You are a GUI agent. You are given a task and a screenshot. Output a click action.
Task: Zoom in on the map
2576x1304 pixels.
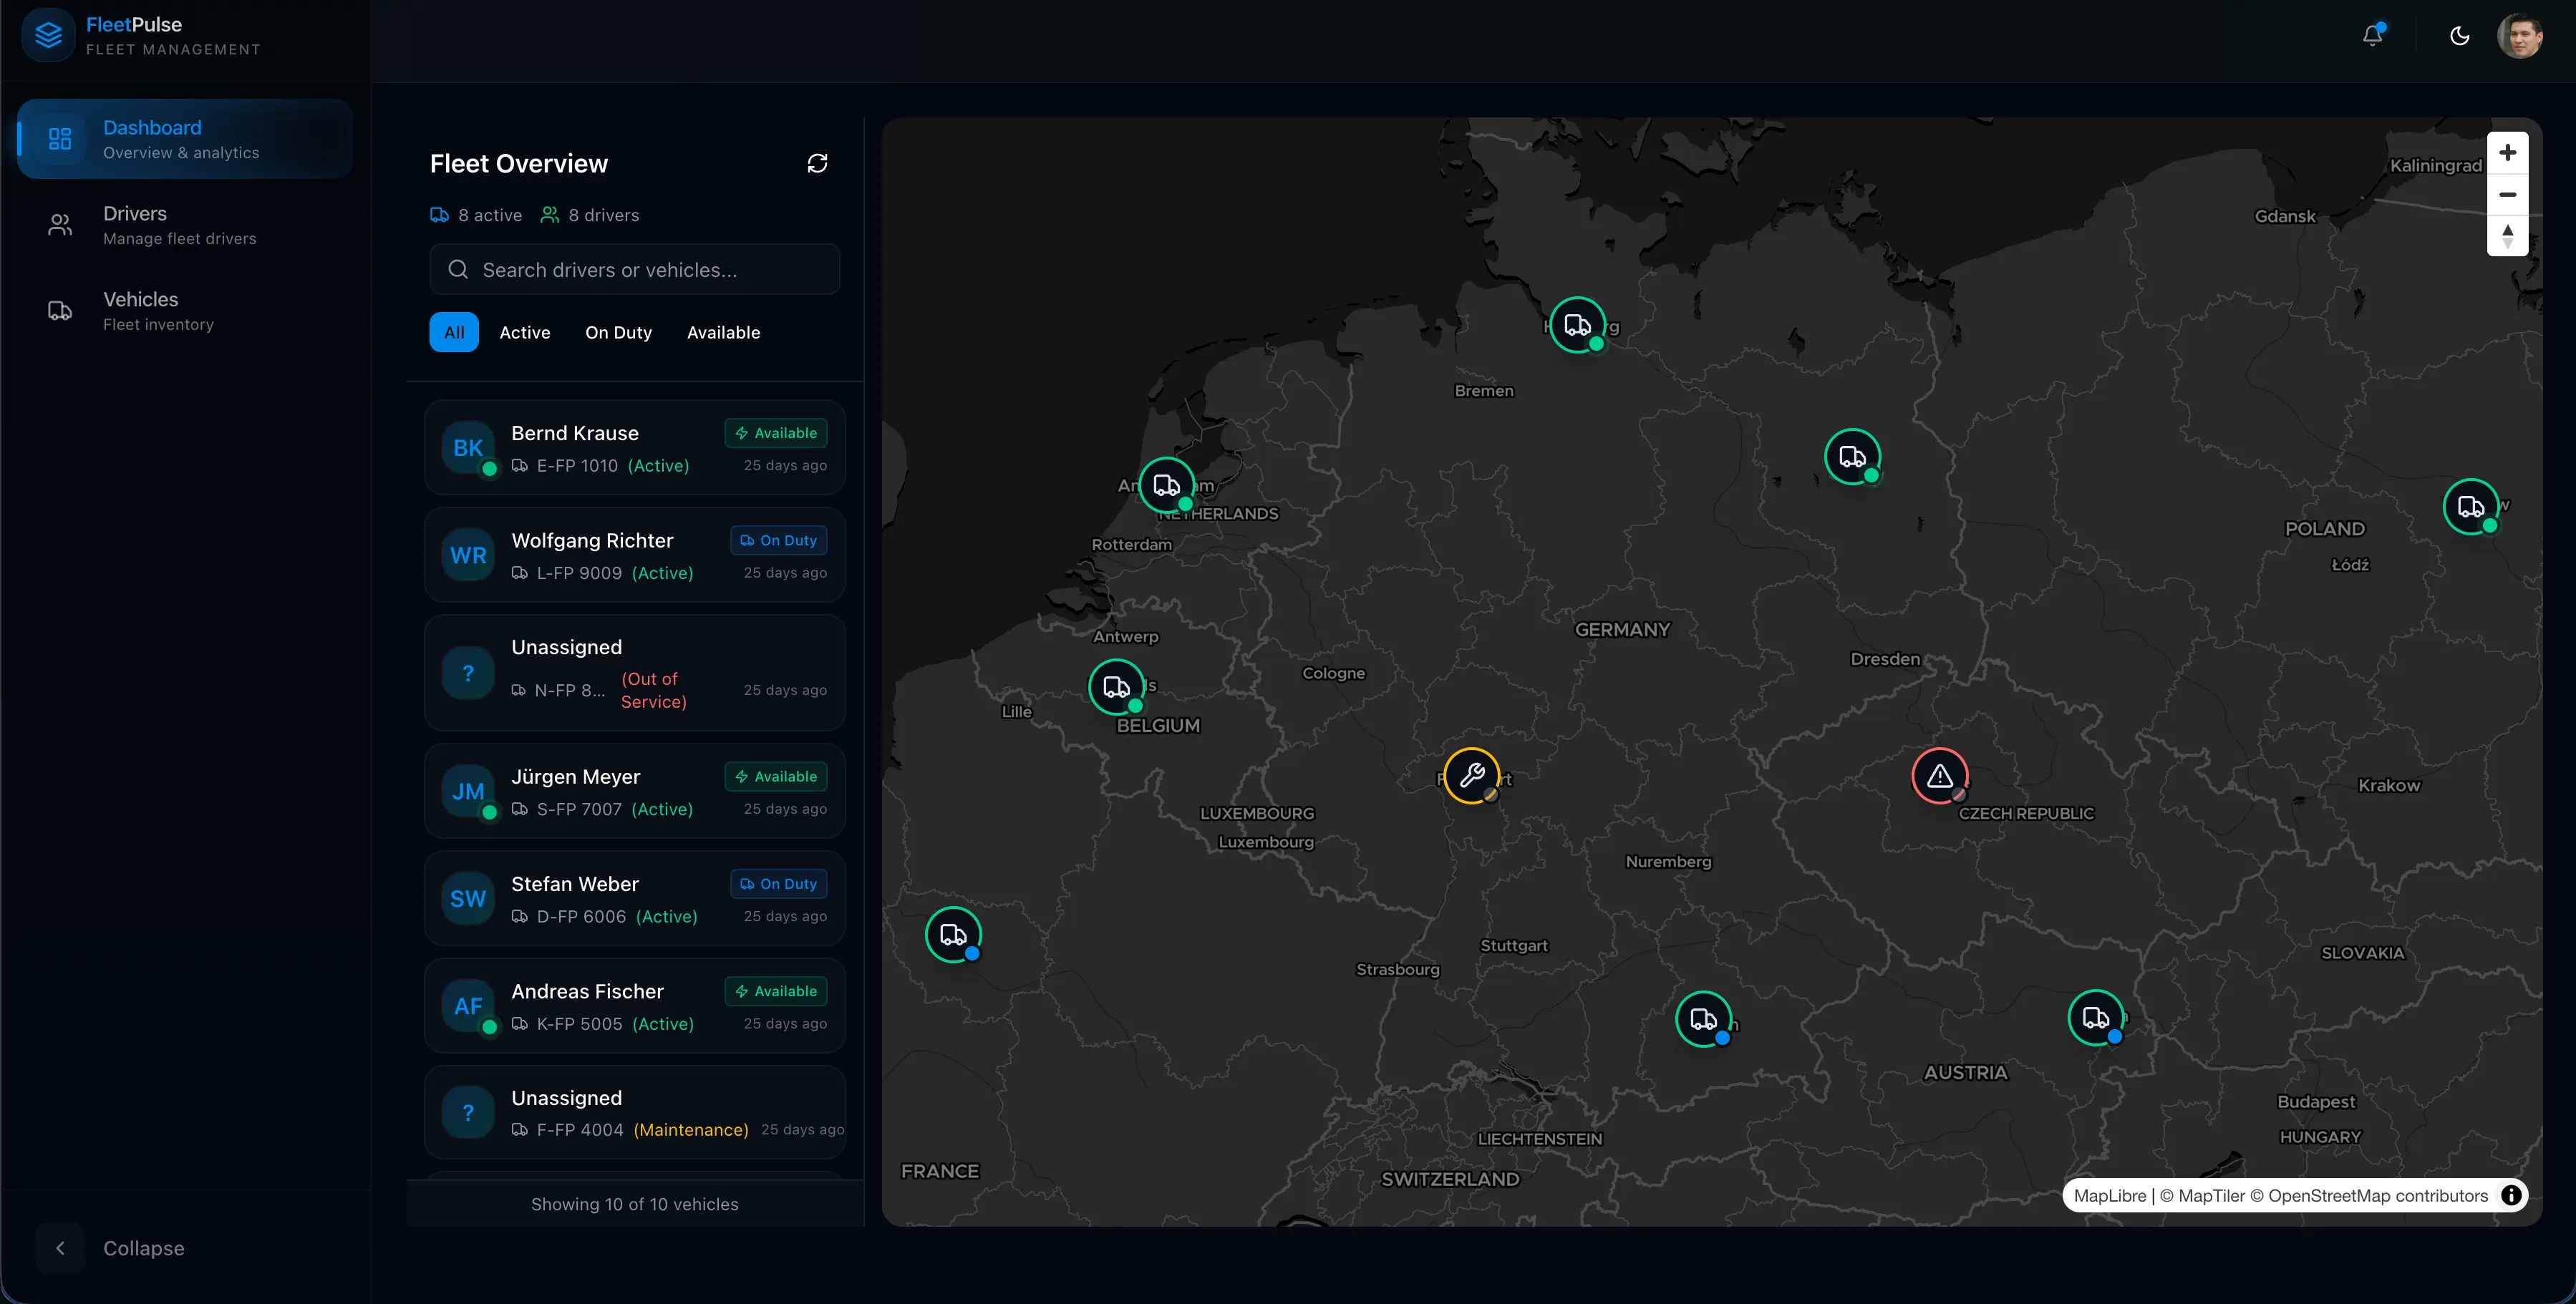(2507, 152)
